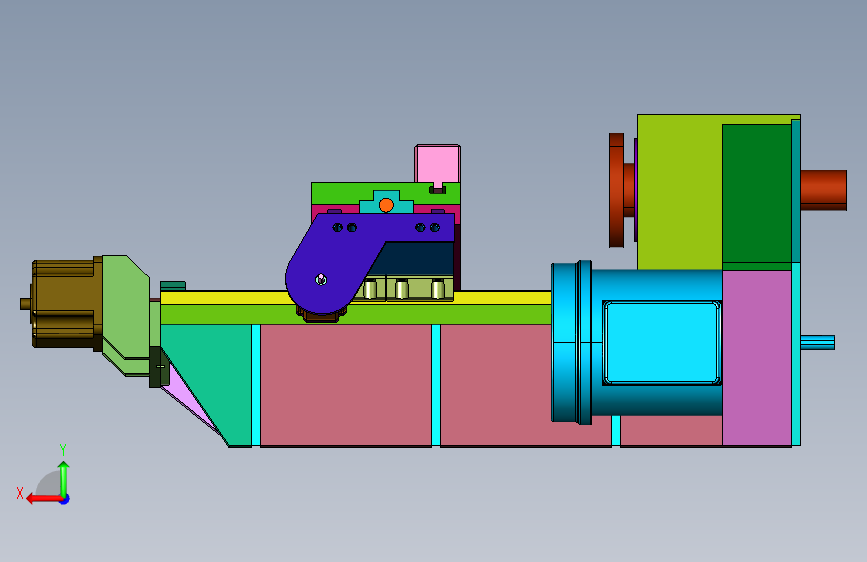Select the brown nut beneath the blue bracket
The width and height of the screenshot is (867, 562).
point(321,316)
